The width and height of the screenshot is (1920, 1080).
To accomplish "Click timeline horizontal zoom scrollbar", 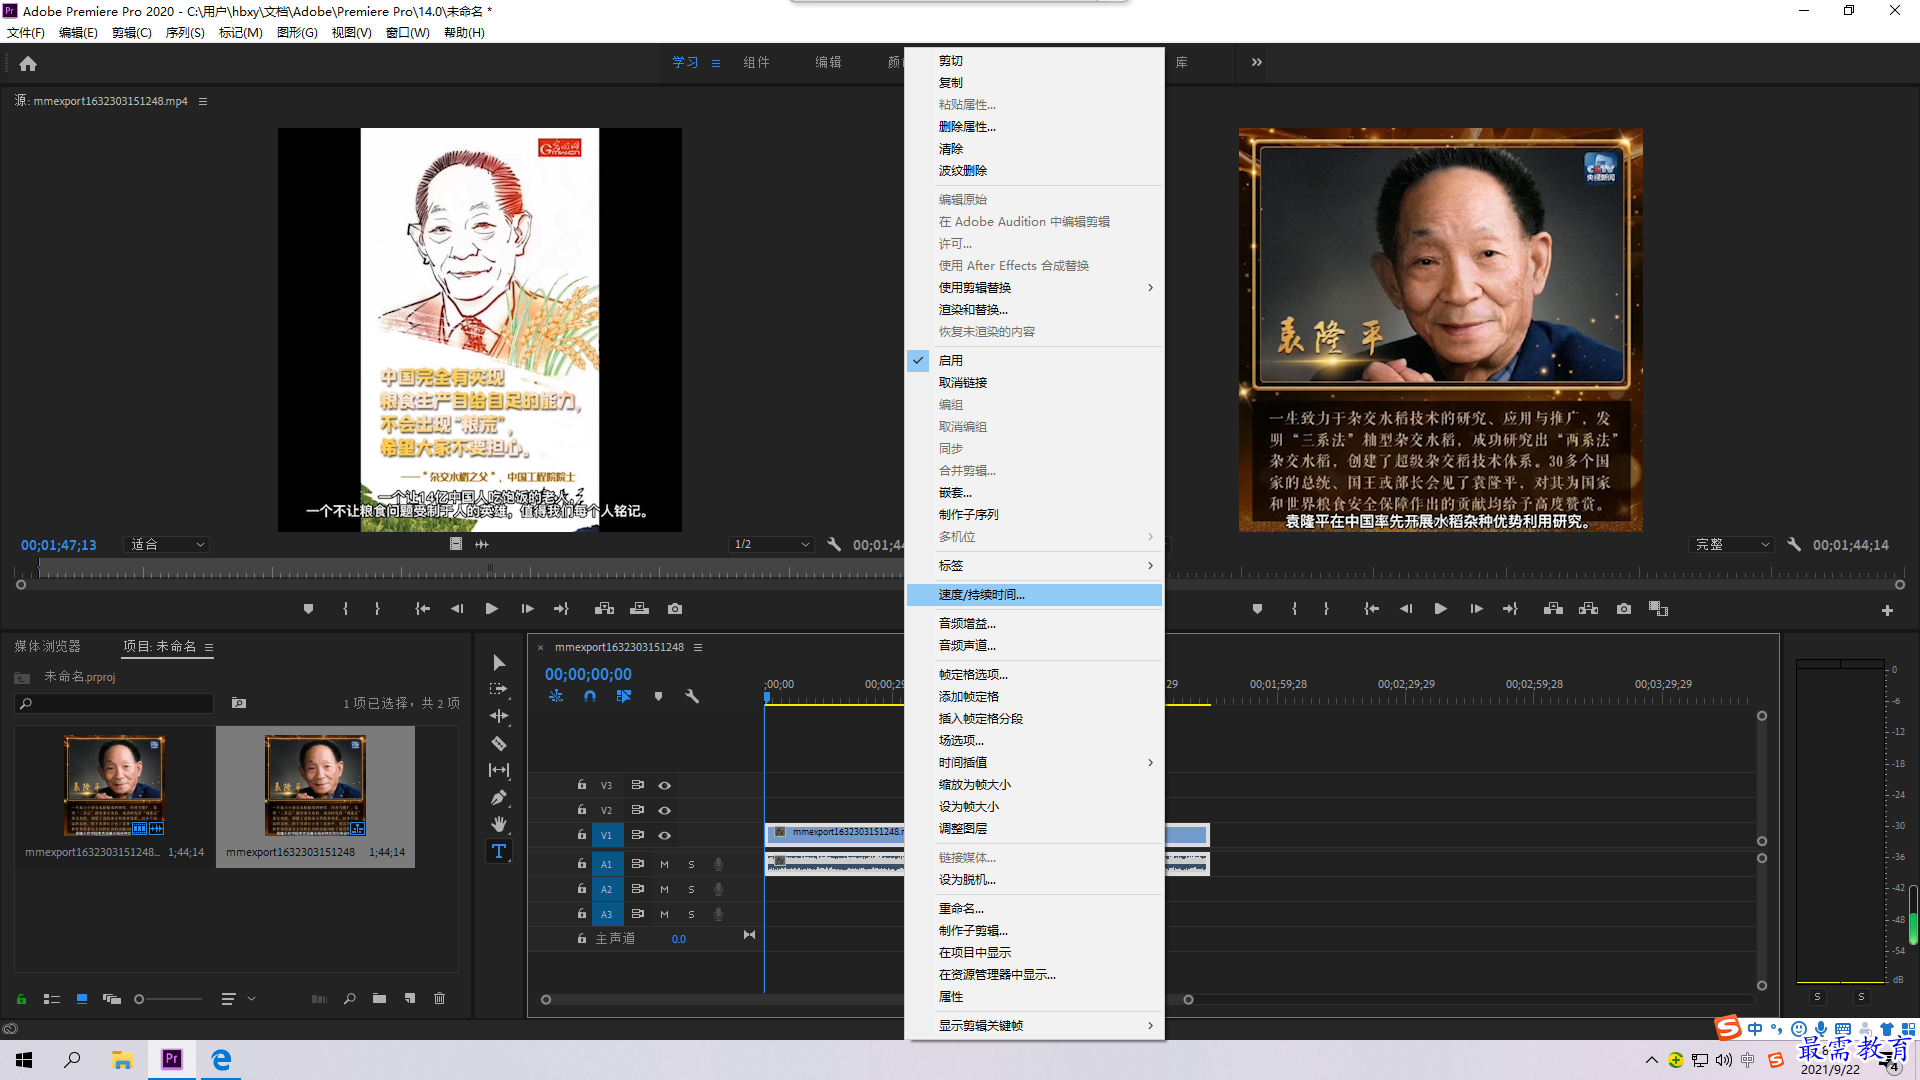I will coord(866,999).
